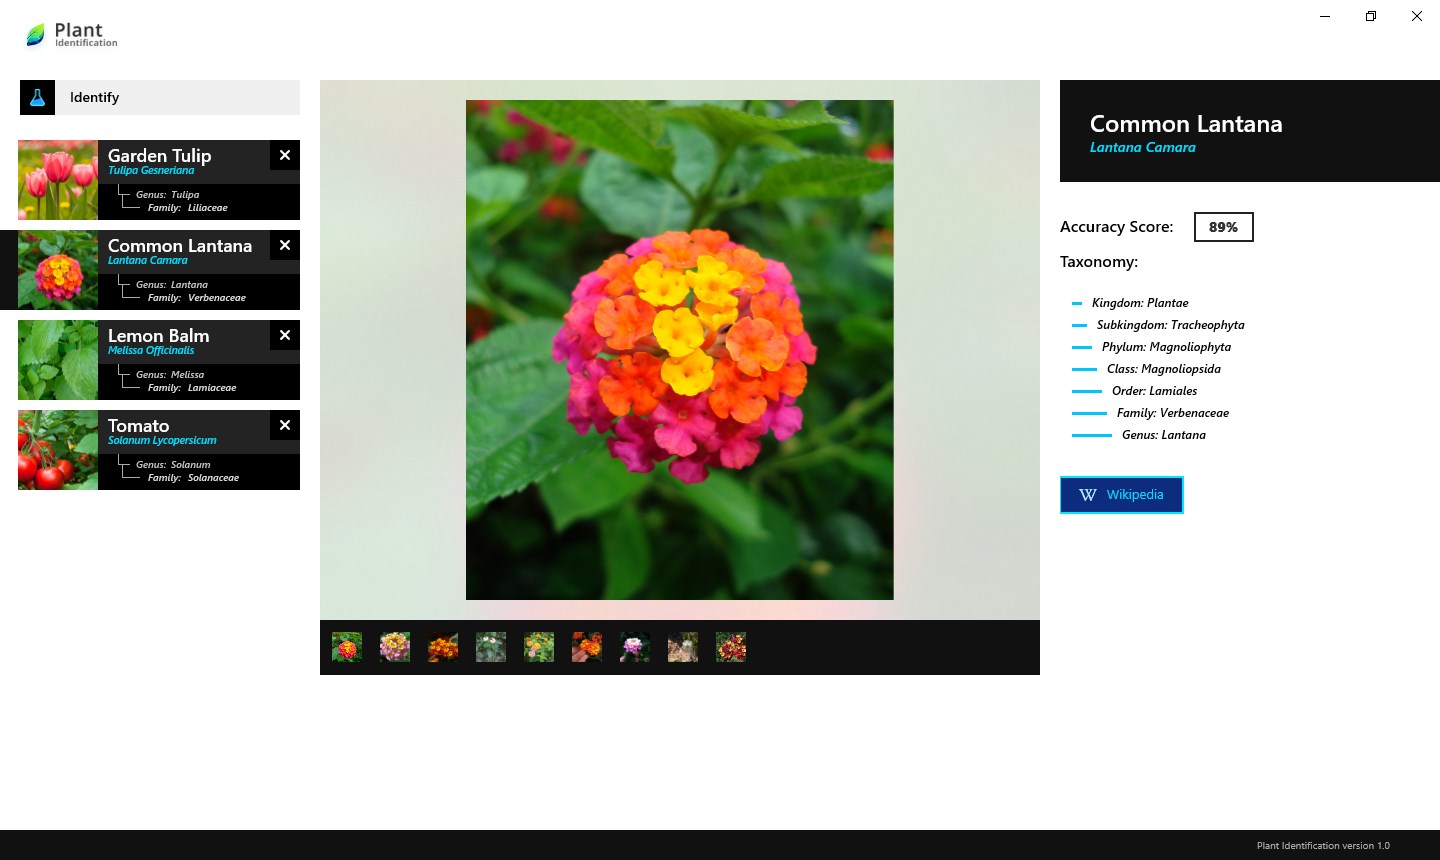Remove Garden Tulip using its X icon
1440x860 pixels.
284,155
